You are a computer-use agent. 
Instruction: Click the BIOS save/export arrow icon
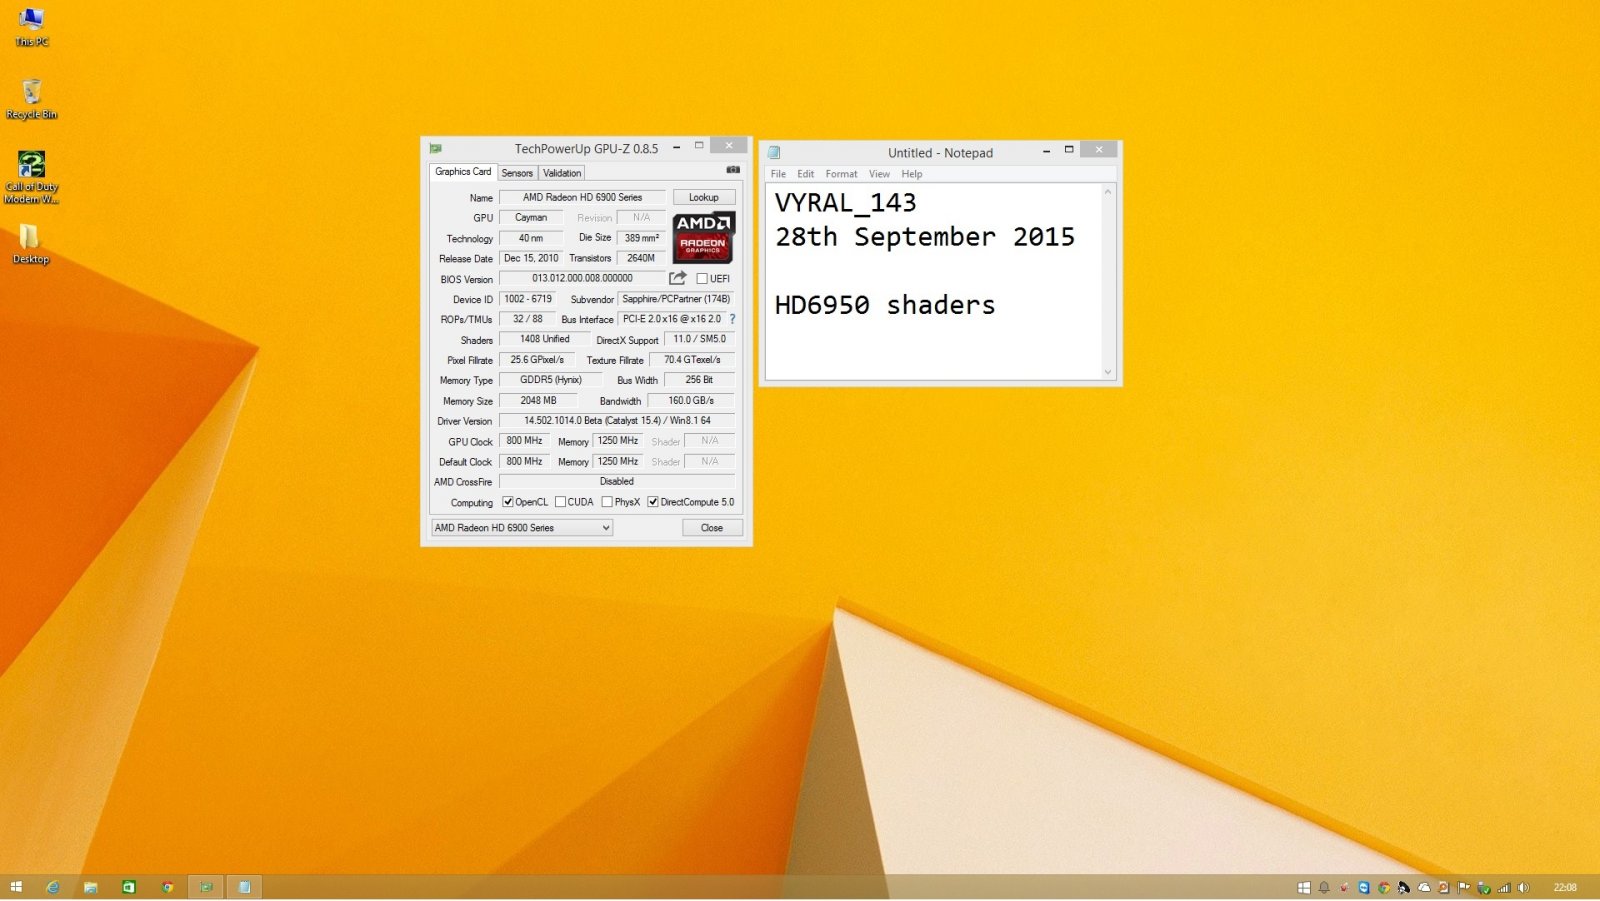[678, 278]
